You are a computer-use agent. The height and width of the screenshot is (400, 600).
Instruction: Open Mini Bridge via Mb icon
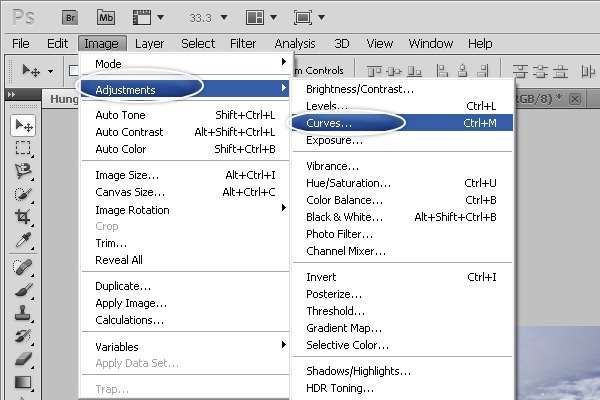click(107, 17)
